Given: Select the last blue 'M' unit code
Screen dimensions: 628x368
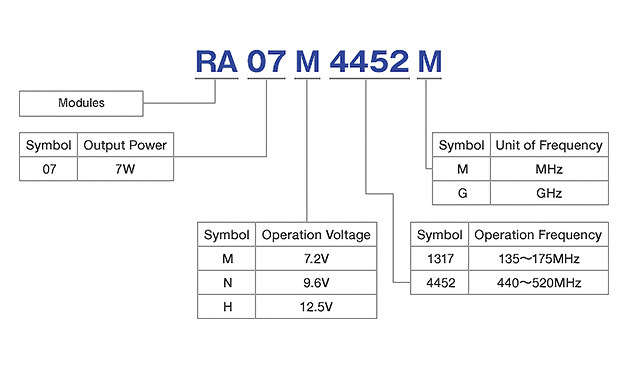Looking at the screenshot, I should 429,62.
